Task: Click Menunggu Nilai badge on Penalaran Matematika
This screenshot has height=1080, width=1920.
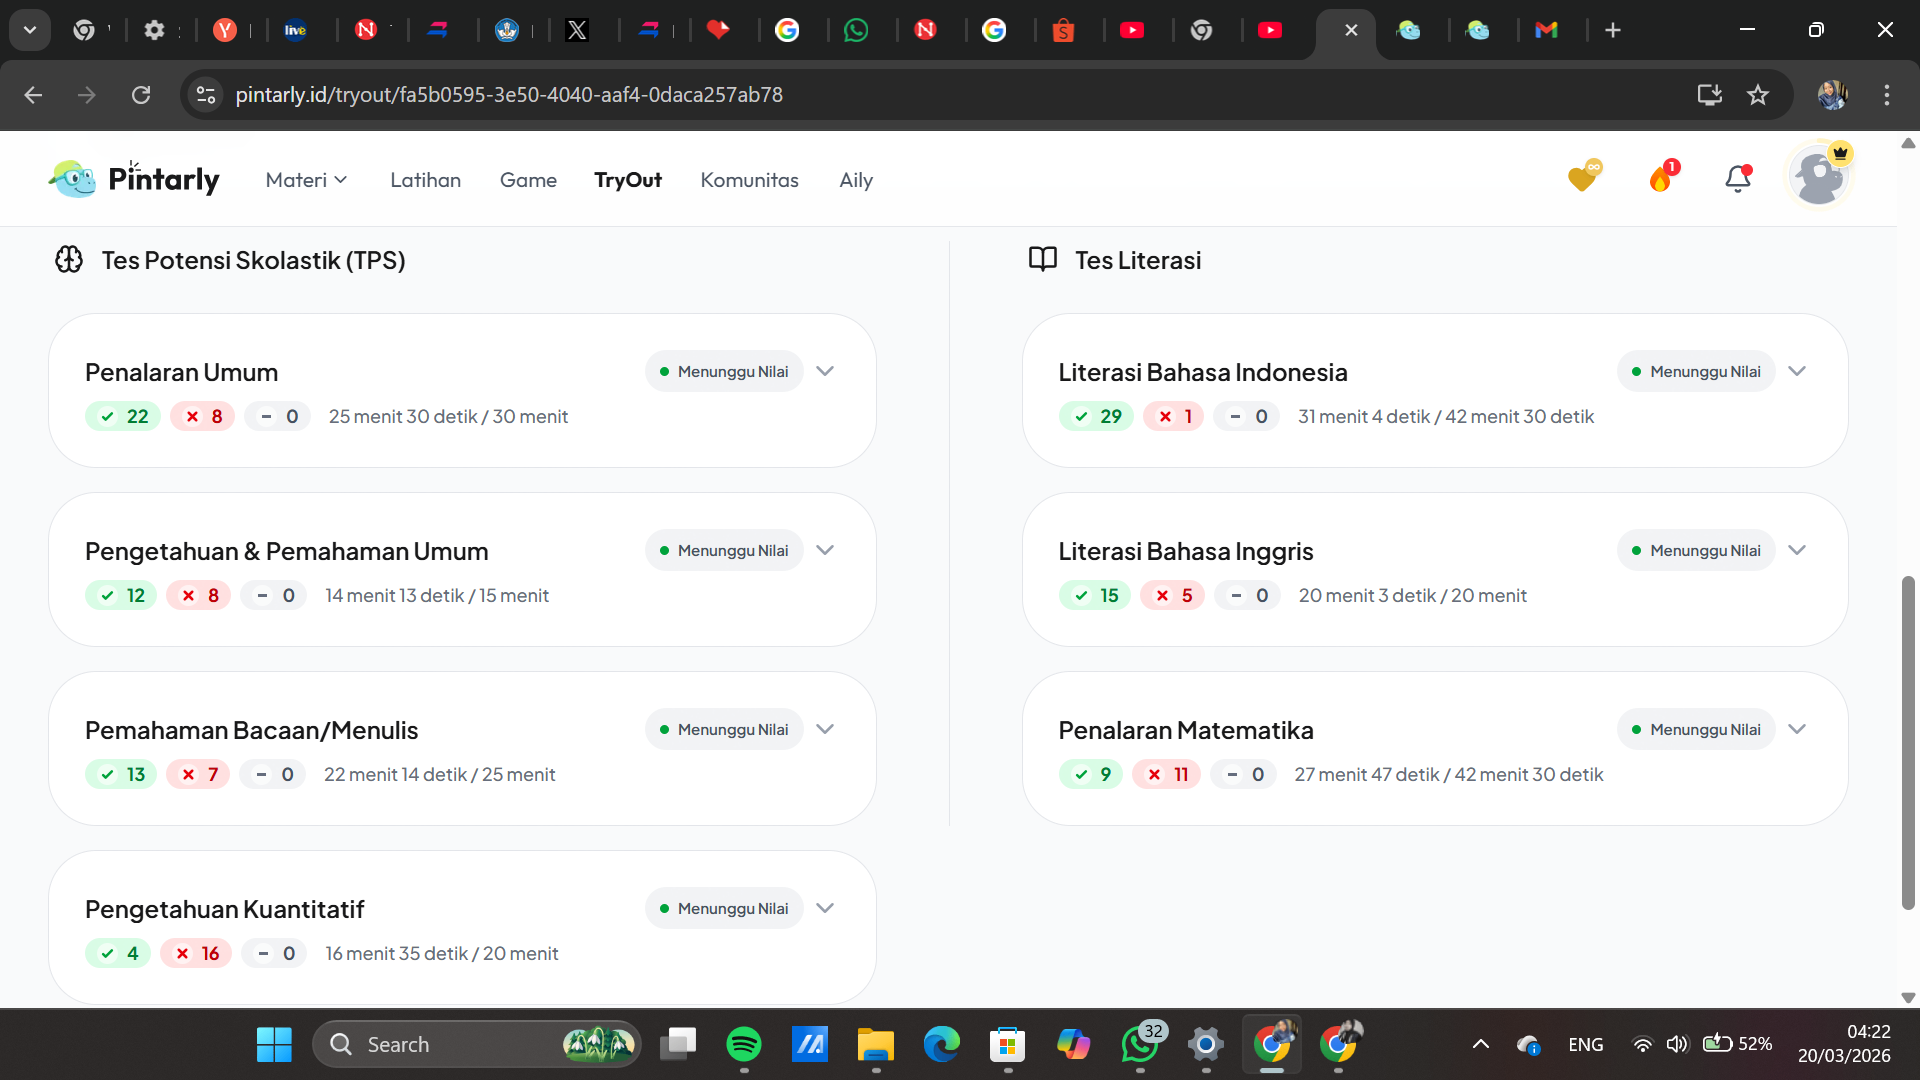Action: pyautogui.click(x=1696, y=729)
